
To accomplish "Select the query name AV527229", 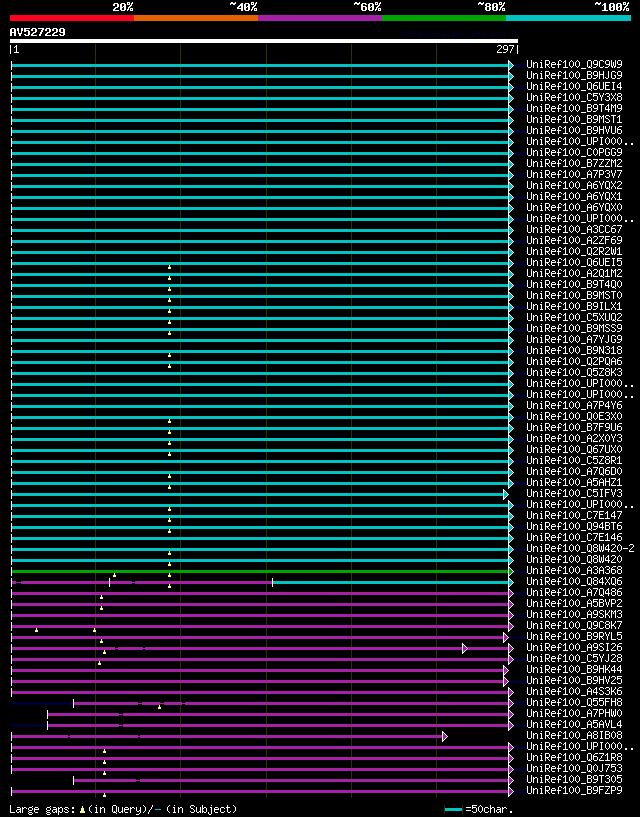I will pyautogui.click(x=38, y=32).
